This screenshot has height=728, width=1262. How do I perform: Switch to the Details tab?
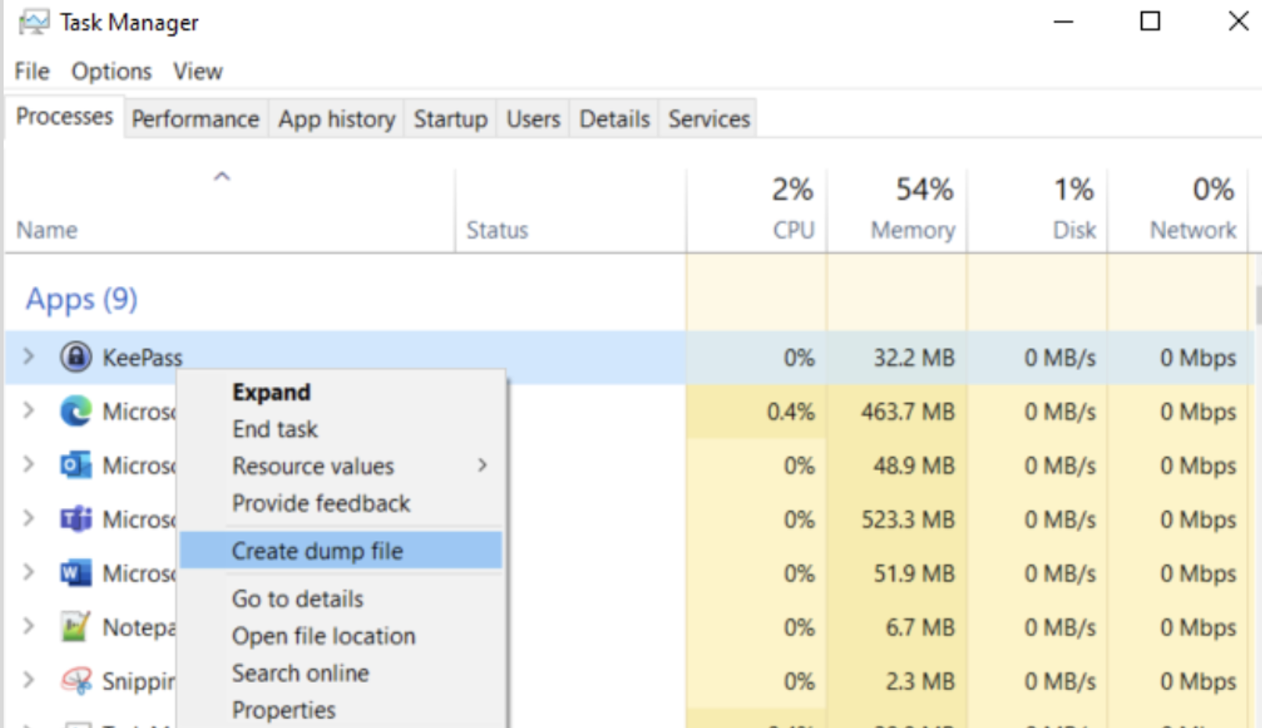(615, 119)
